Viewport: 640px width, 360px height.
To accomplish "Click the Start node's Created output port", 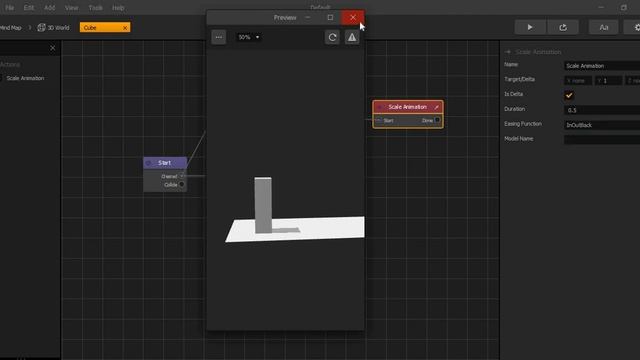I will [x=182, y=176].
